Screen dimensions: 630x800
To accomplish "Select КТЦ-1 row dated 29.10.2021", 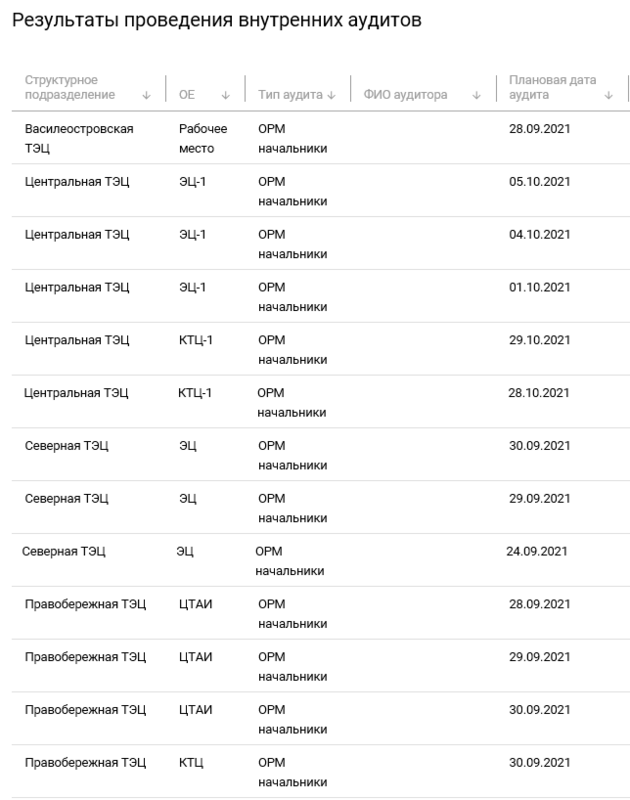I will pos(321,349).
